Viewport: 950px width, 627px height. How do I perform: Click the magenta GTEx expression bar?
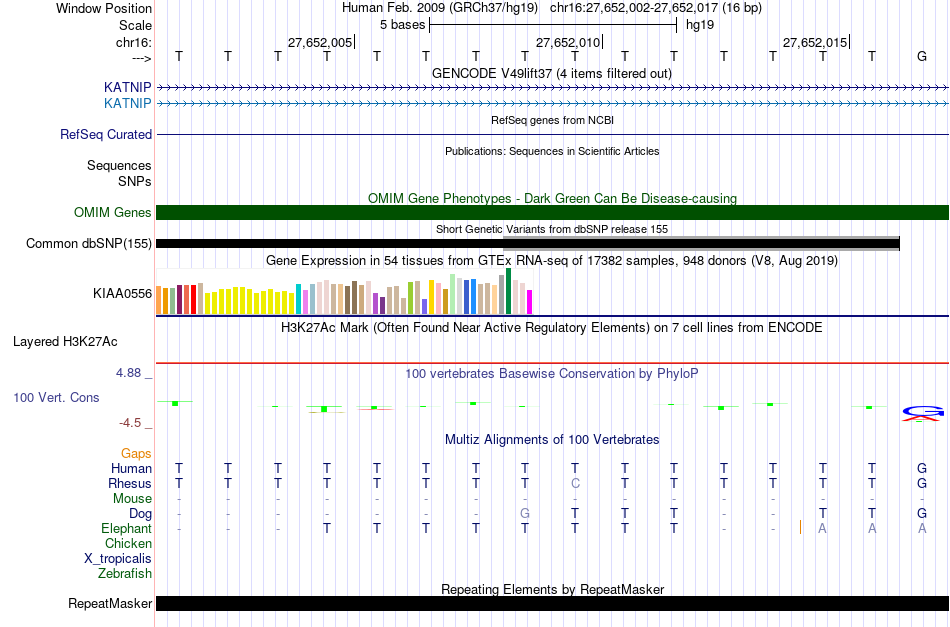(x=530, y=302)
